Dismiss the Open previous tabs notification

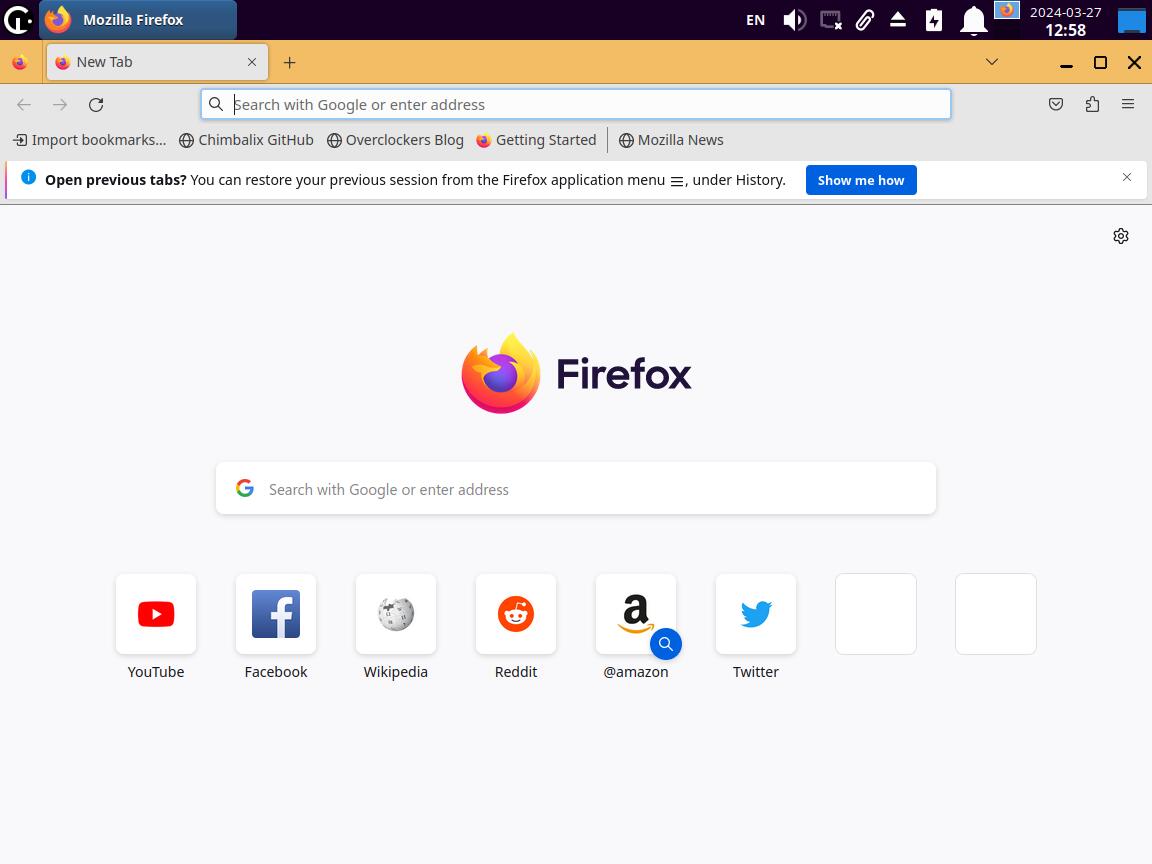[x=1126, y=177]
